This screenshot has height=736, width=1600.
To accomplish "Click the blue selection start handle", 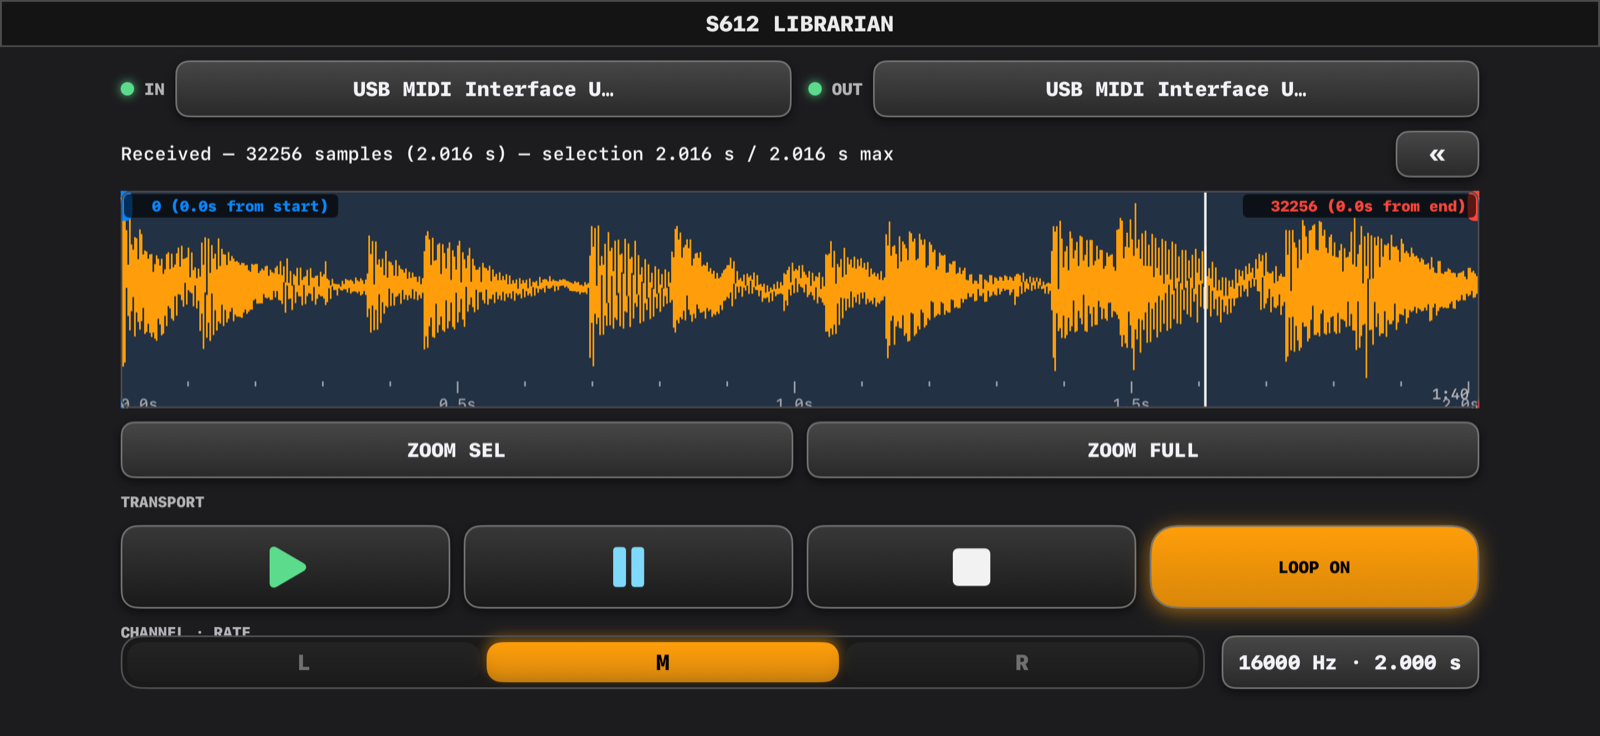I will pos(126,206).
